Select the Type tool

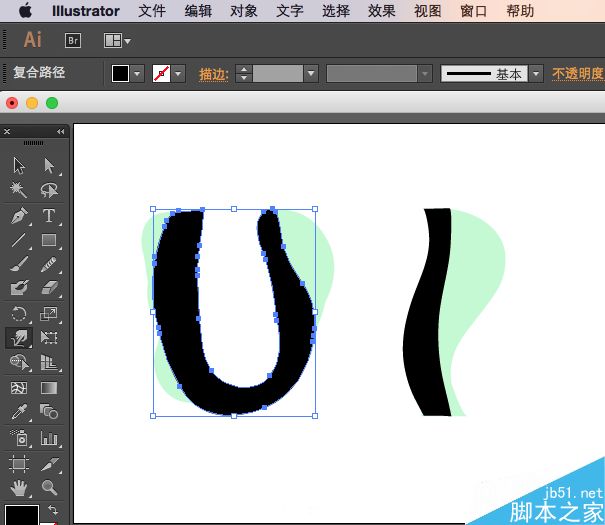tap(49, 215)
